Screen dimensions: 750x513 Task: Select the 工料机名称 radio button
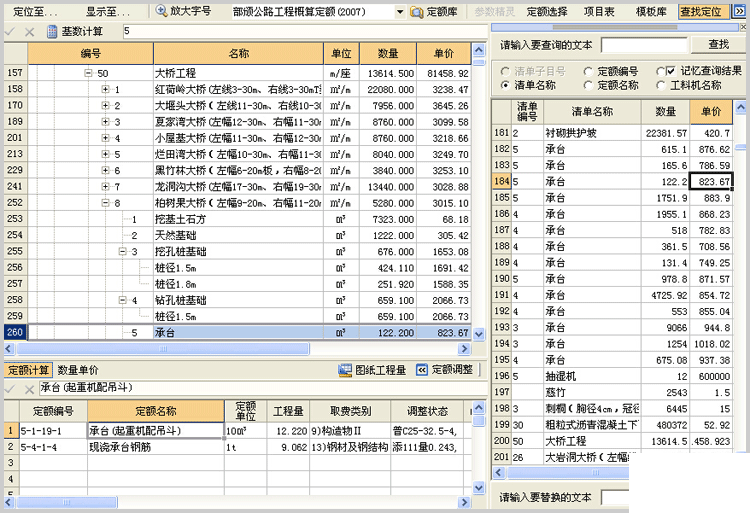pyautogui.click(x=661, y=85)
